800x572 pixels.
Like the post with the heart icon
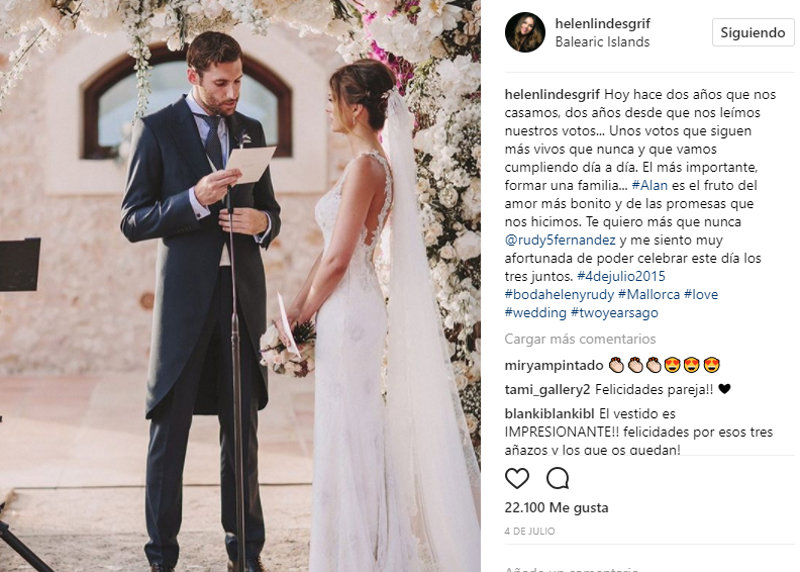point(517,478)
